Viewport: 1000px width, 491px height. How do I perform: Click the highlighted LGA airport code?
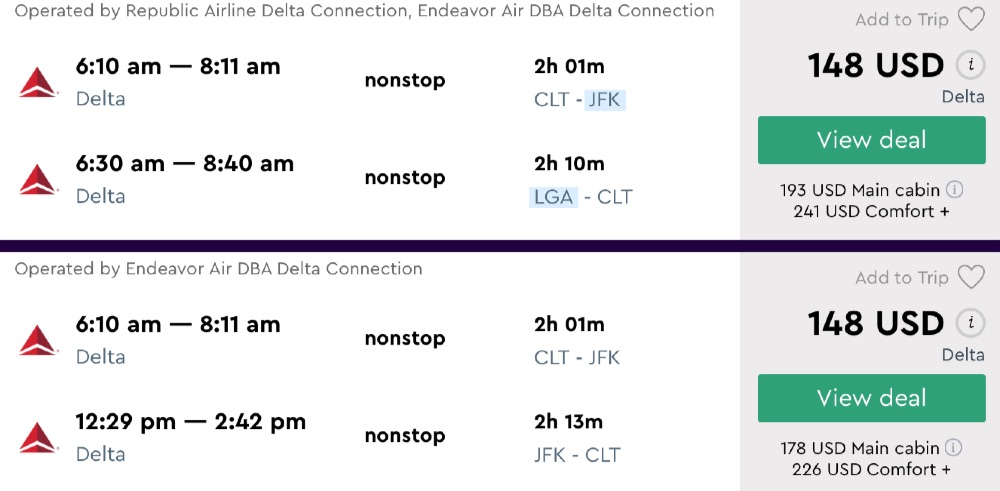coord(554,197)
